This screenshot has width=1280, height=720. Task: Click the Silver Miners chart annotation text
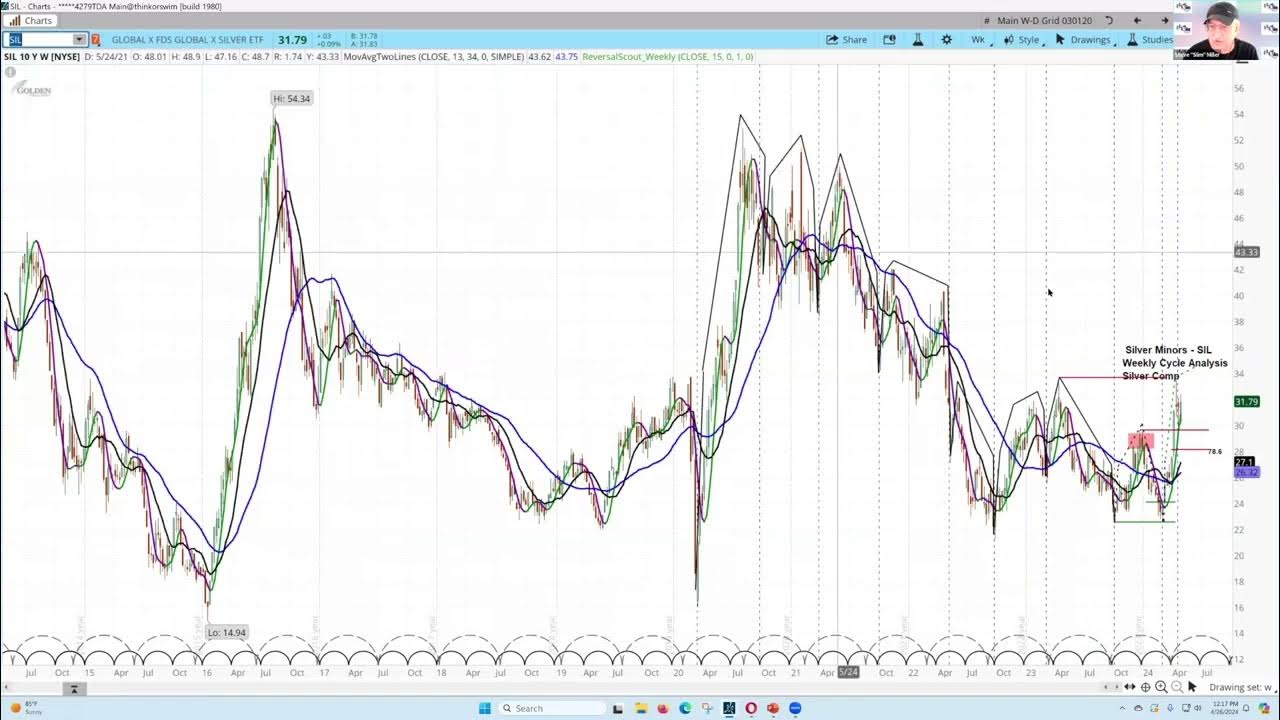point(1174,363)
